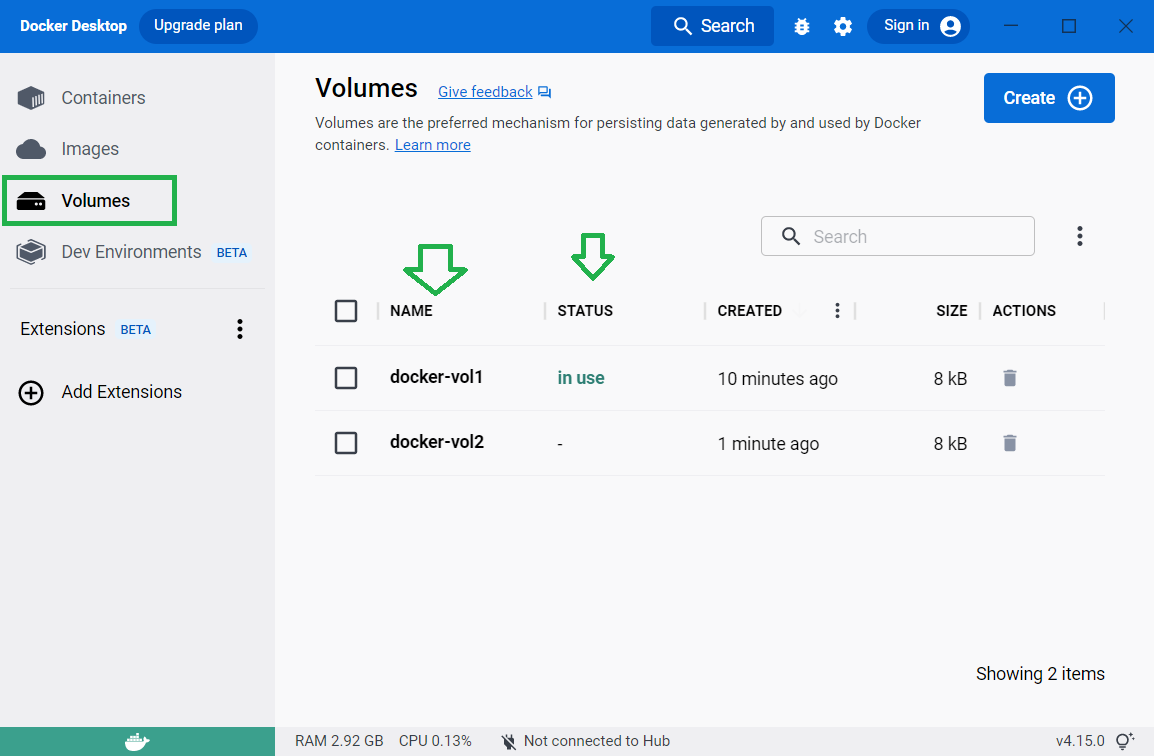Click the Add Extensions plus icon

tap(31, 392)
